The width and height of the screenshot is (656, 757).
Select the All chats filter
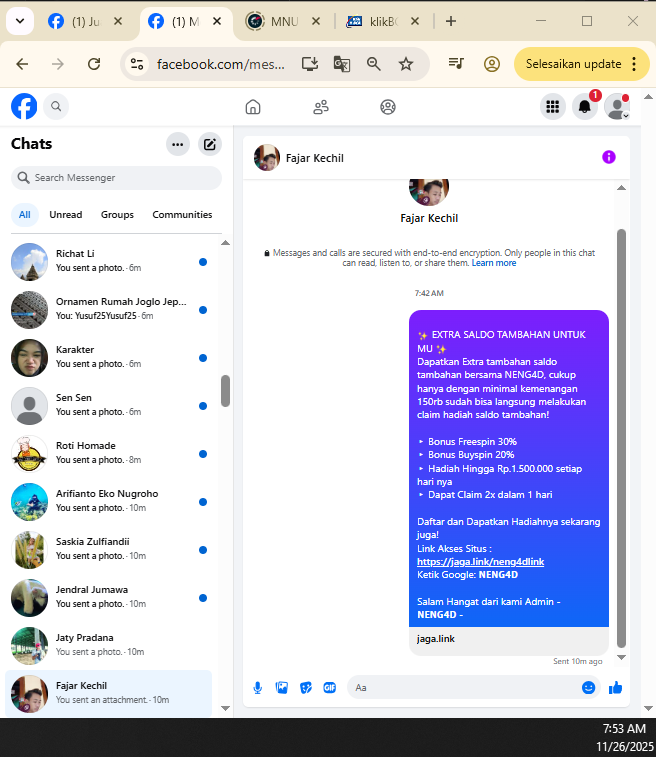tap(25, 215)
